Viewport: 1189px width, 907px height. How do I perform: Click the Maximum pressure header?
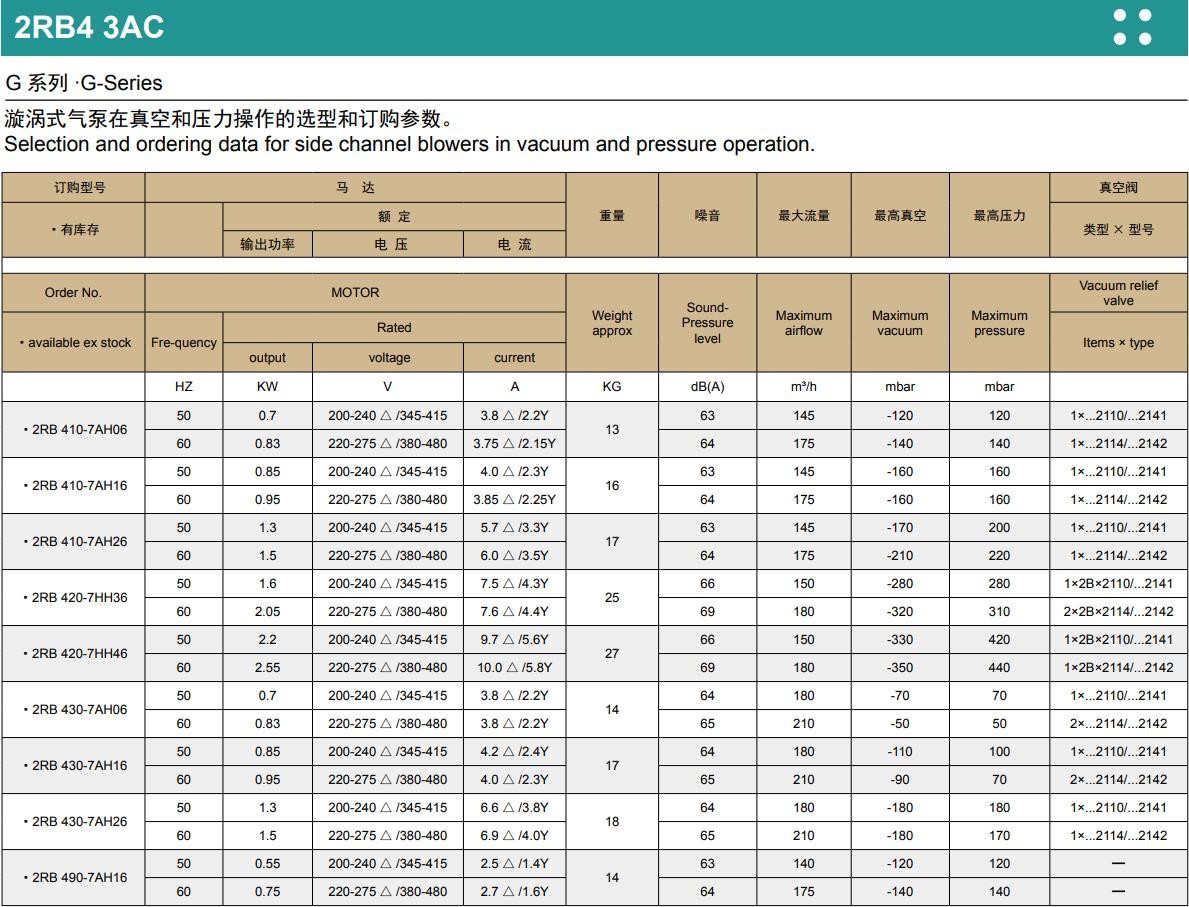tap(999, 323)
